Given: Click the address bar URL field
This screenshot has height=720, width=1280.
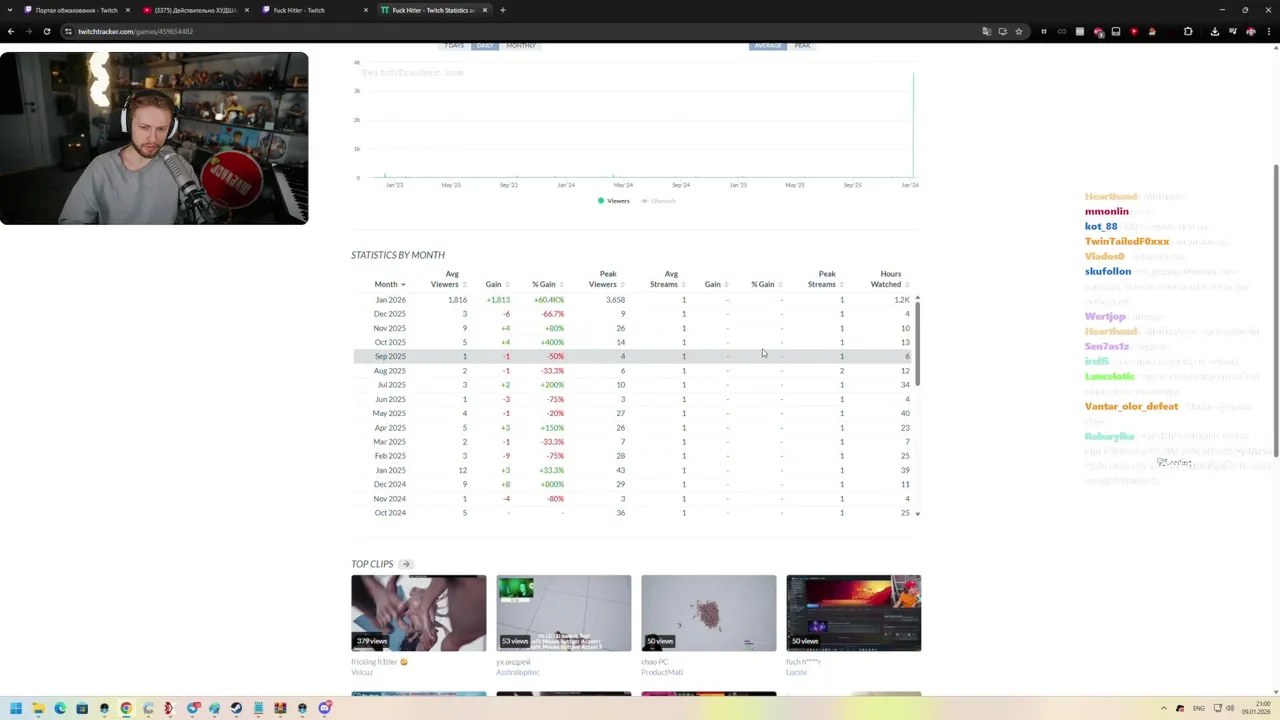Looking at the screenshot, I should tap(520, 31).
